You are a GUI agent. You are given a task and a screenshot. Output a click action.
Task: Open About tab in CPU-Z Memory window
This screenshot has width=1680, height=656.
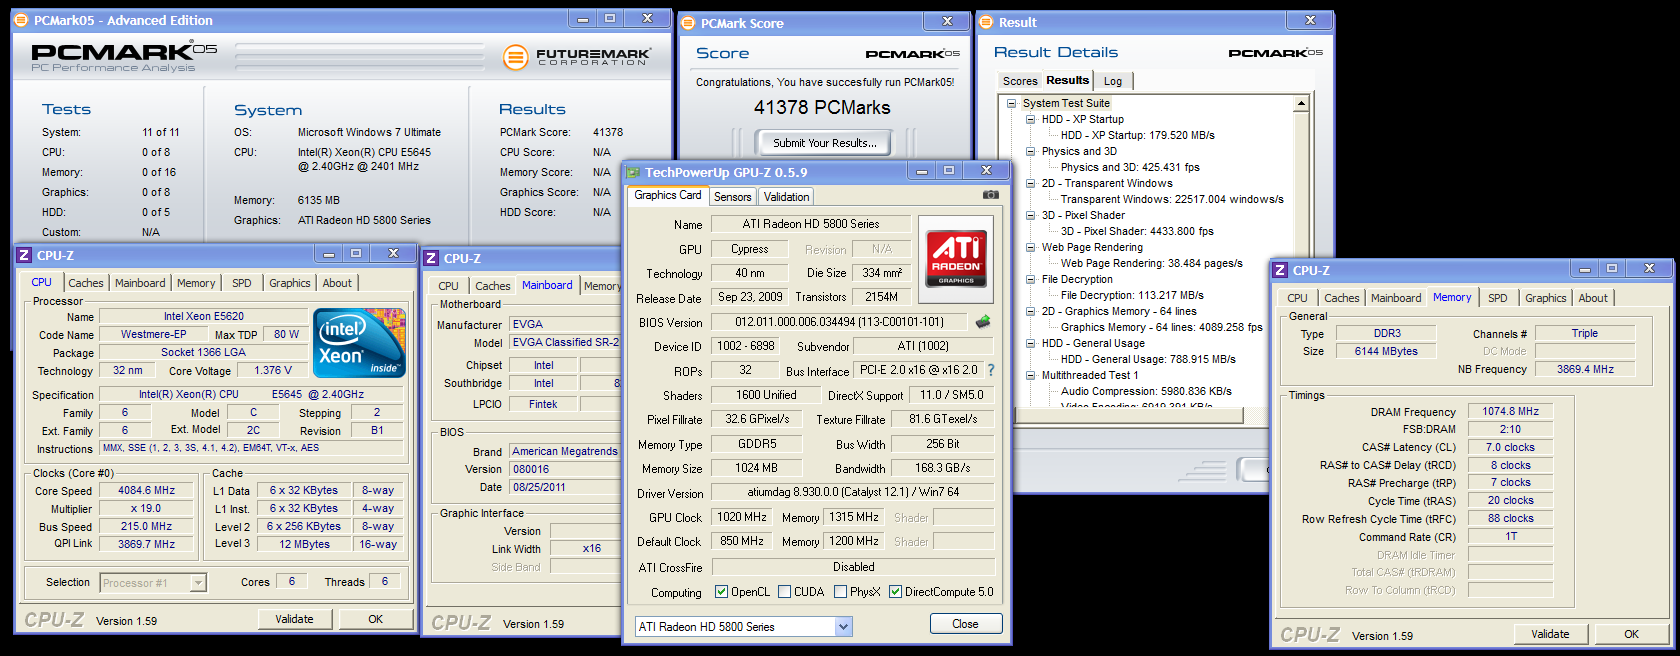[x=1593, y=298]
